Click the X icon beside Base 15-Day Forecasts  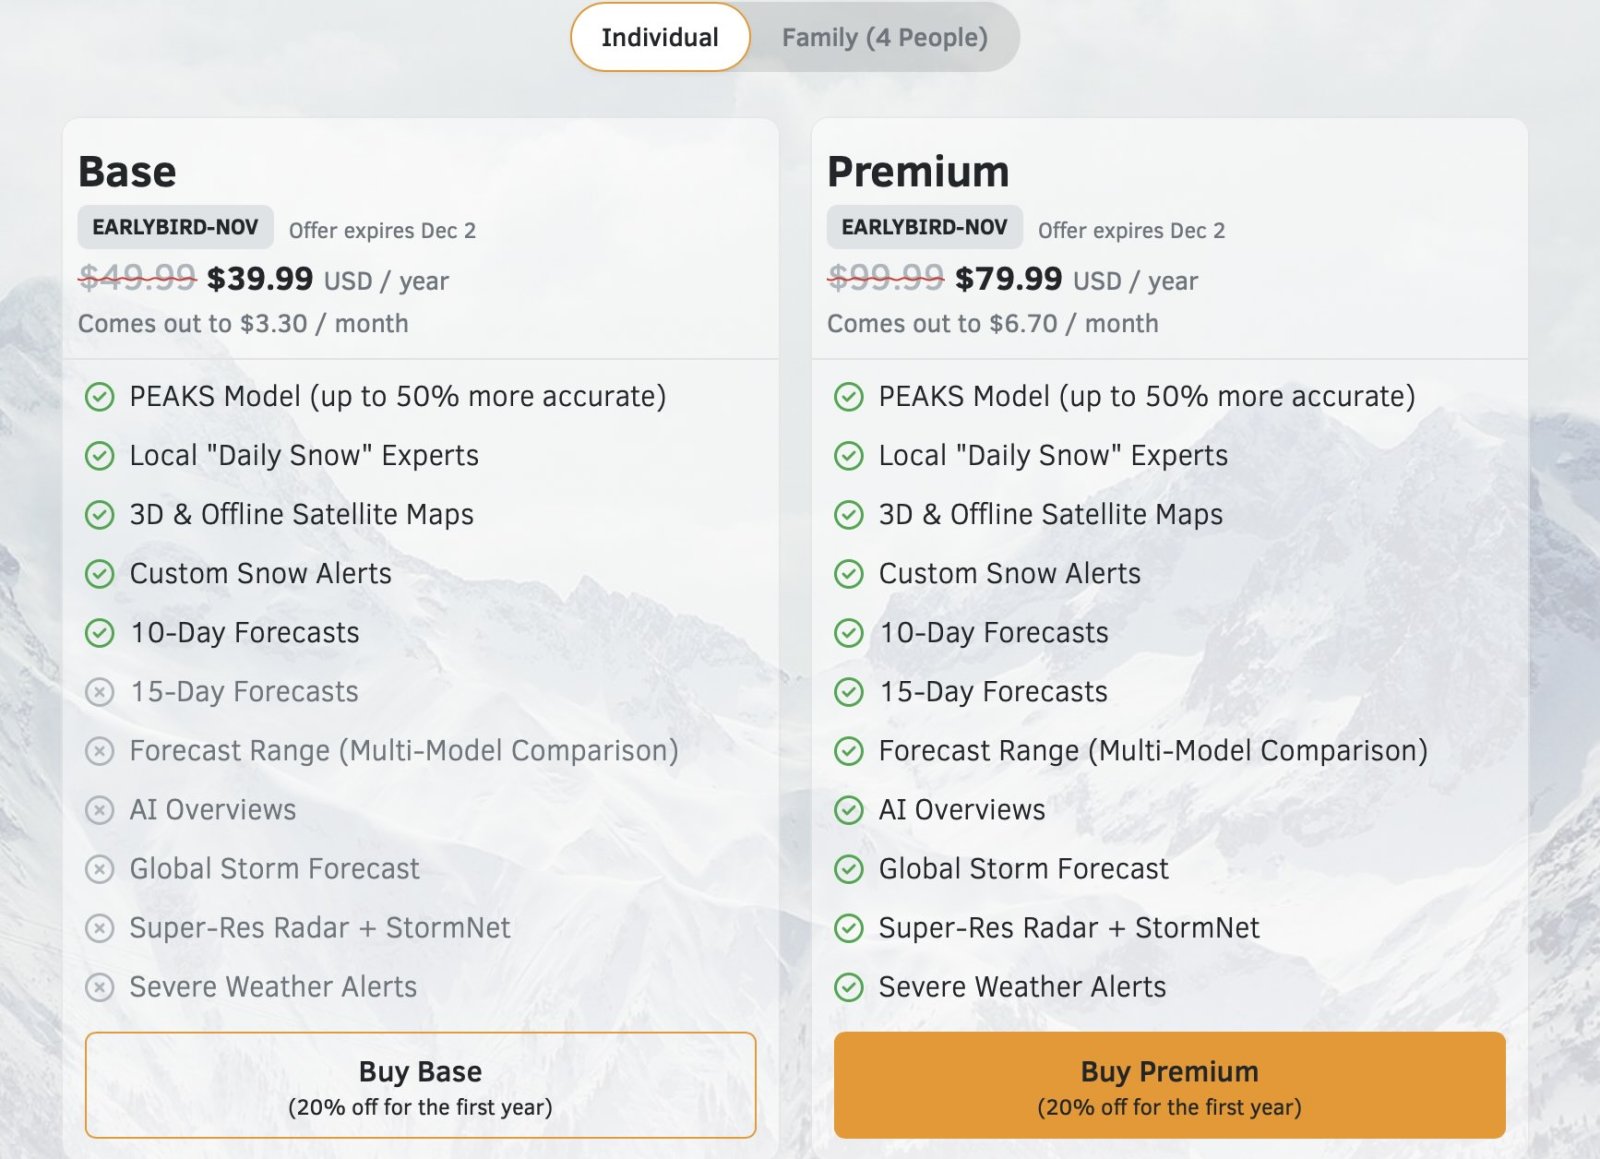coord(99,692)
